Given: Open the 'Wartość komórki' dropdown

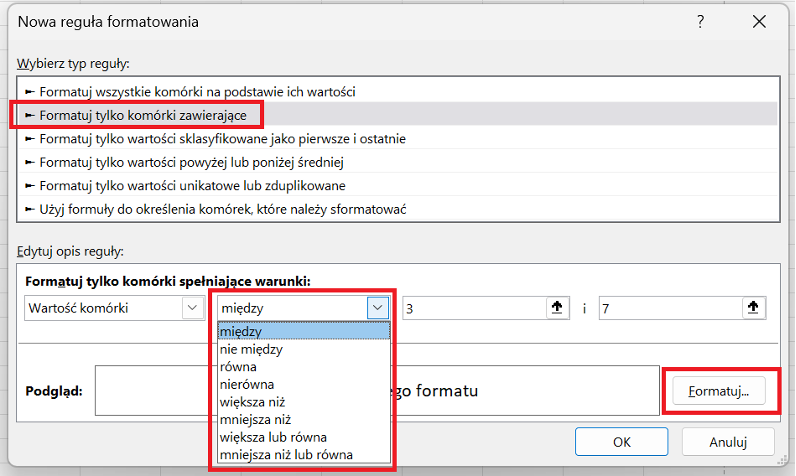Looking at the screenshot, I should 113,308.
